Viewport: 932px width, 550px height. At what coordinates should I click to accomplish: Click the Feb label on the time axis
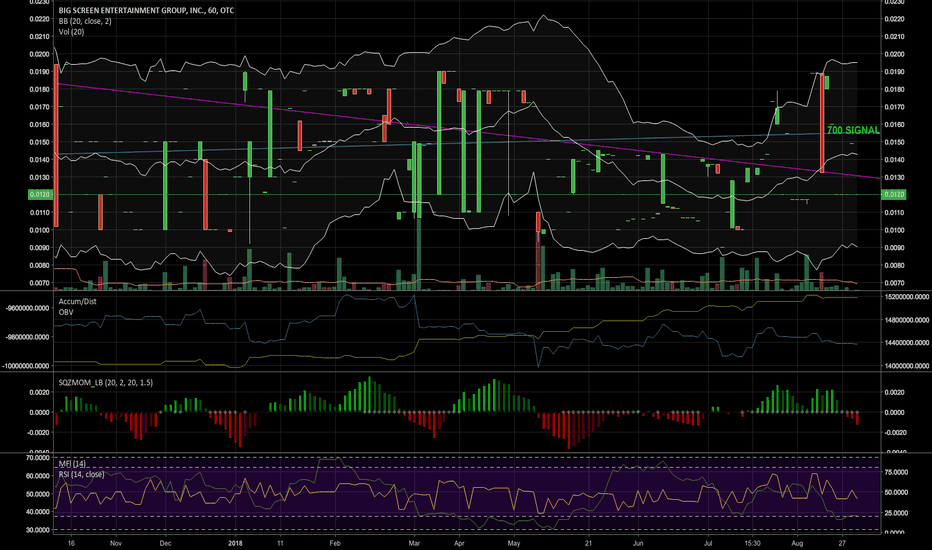335,543
